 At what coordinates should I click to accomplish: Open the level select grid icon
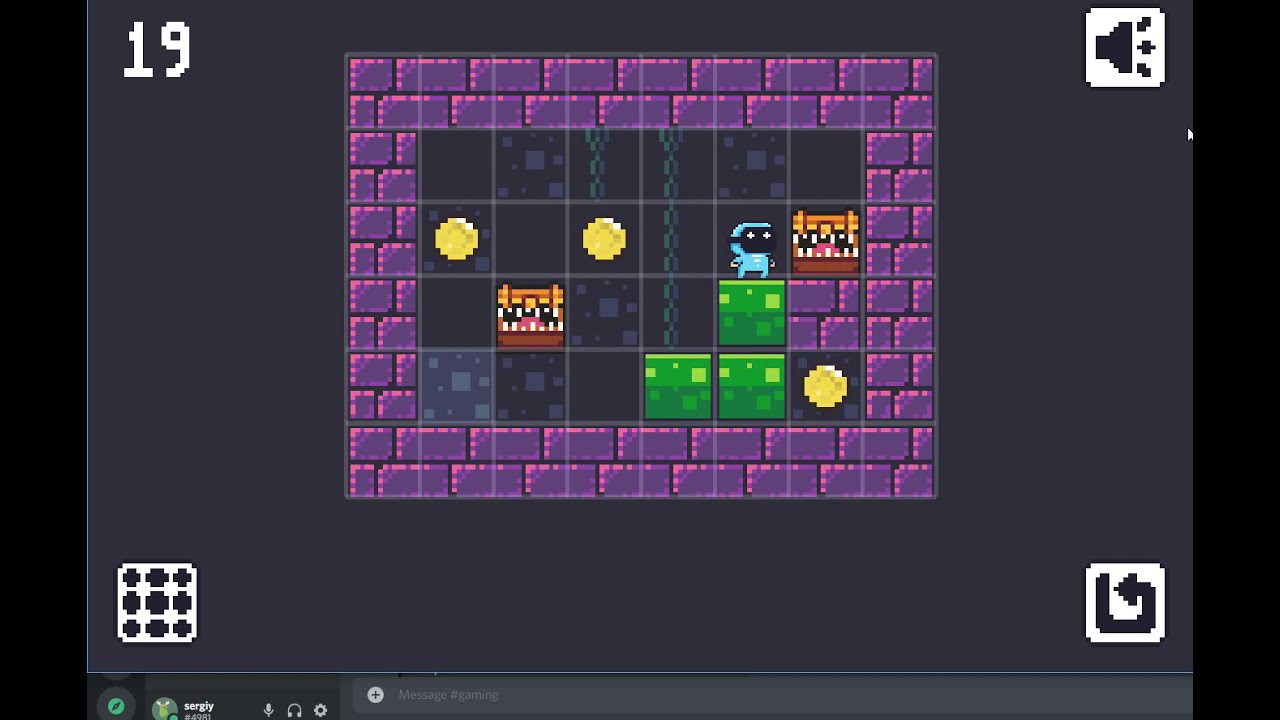(x=157, y=602)
